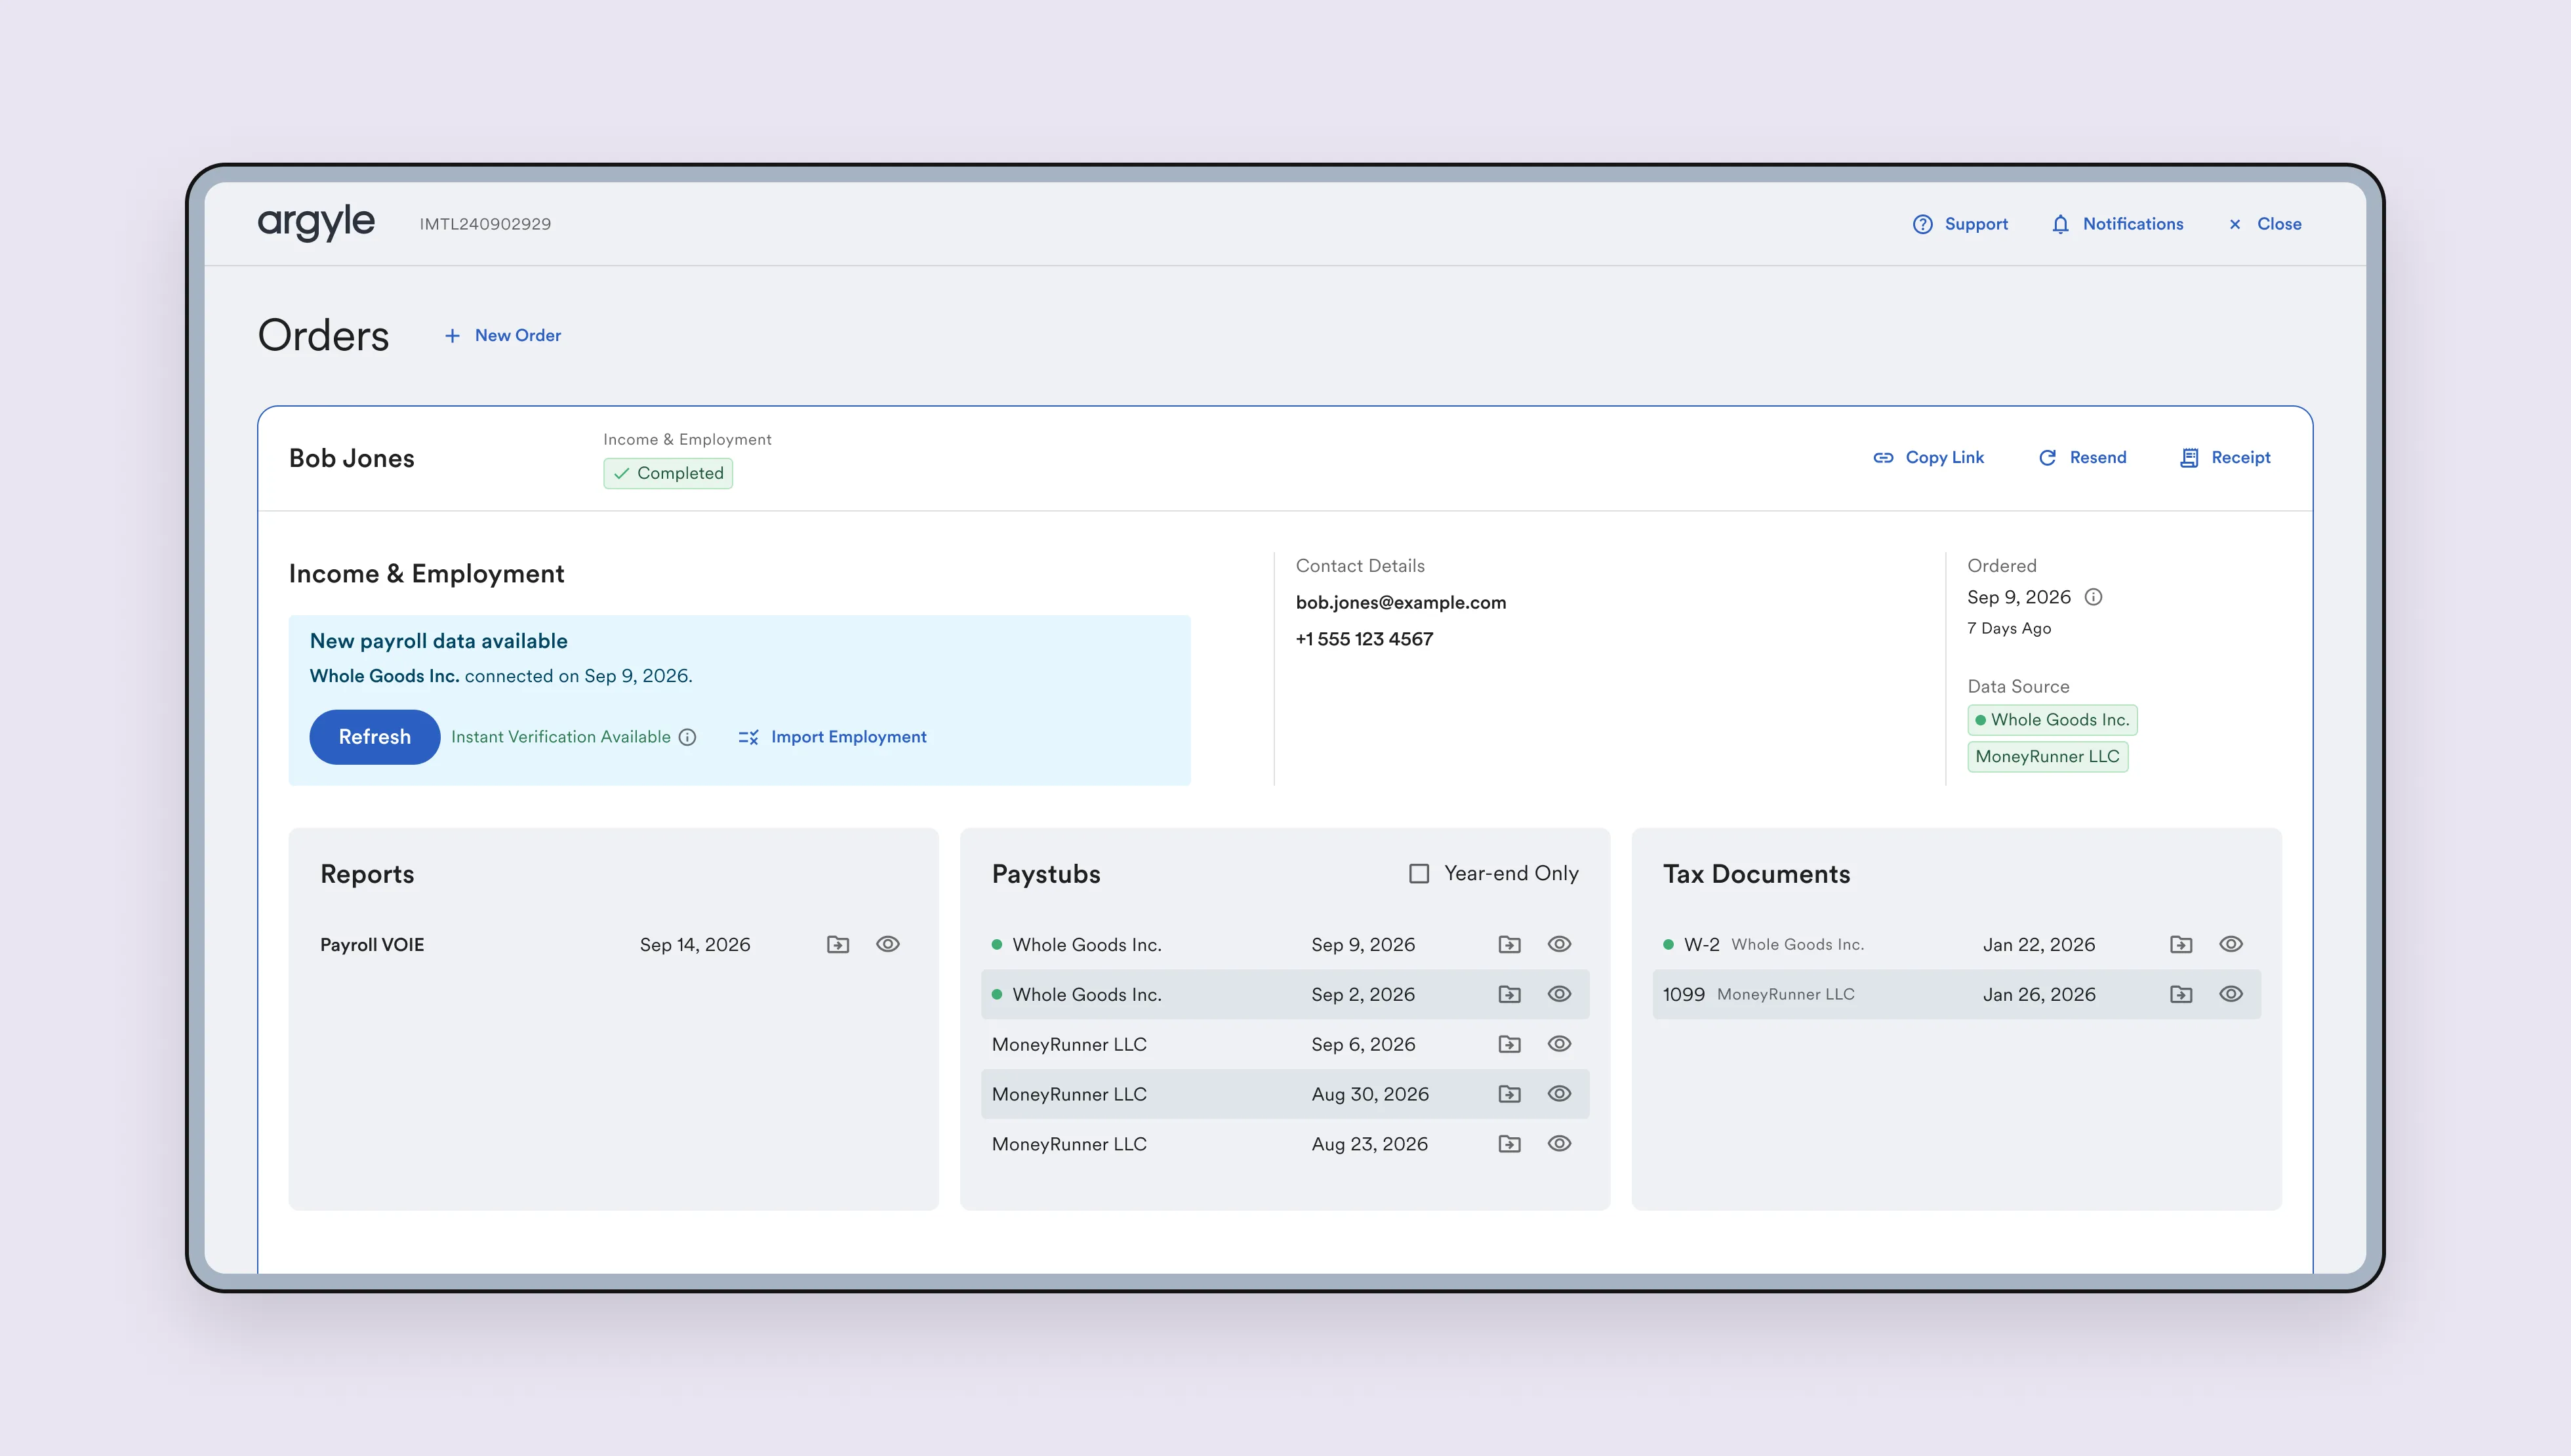Download MoneyRunner LLC Aug 30 paystub
Image resolution: width=2571 pixels, height=1456 pixels.
pyautogui.click(x=1510, y=1095)
